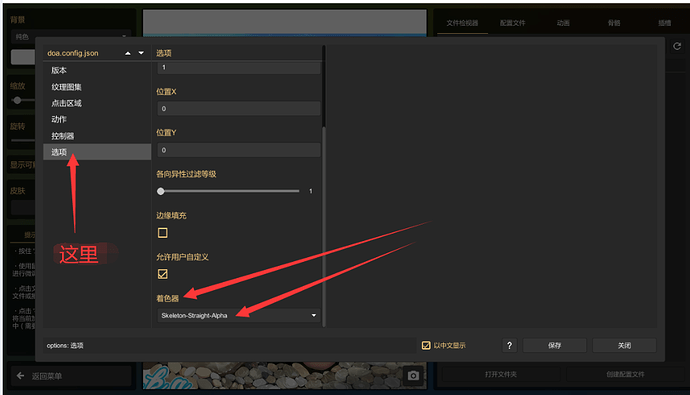Open the Skeleton-Straight-Alpha shader dropdown
This screenshot has width=690, height=395.
(x=239, y=315)
